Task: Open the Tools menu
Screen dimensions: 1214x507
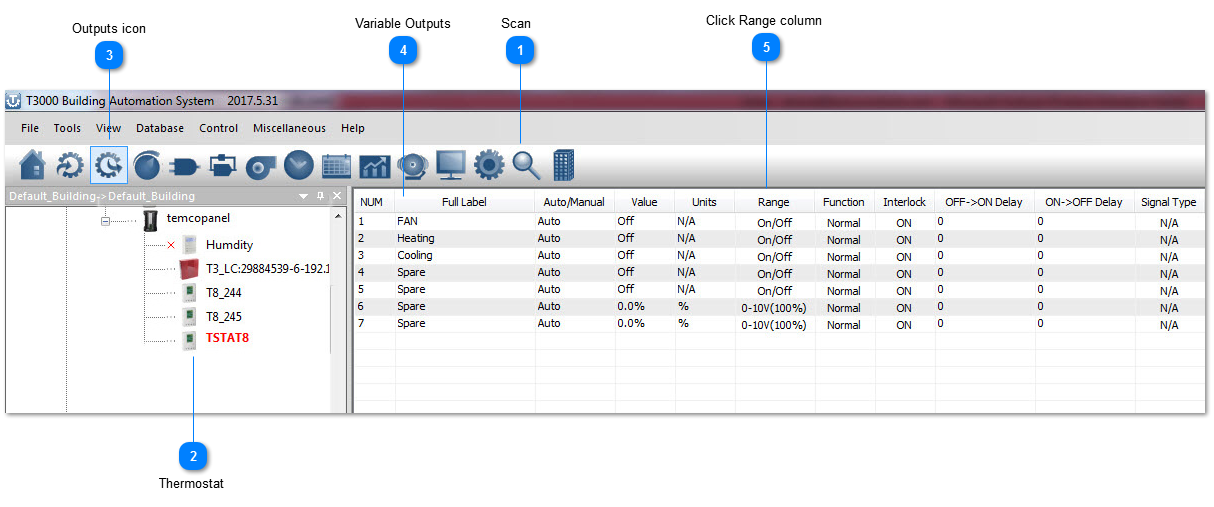Action: pyautogui.click(x=67, y=128)
